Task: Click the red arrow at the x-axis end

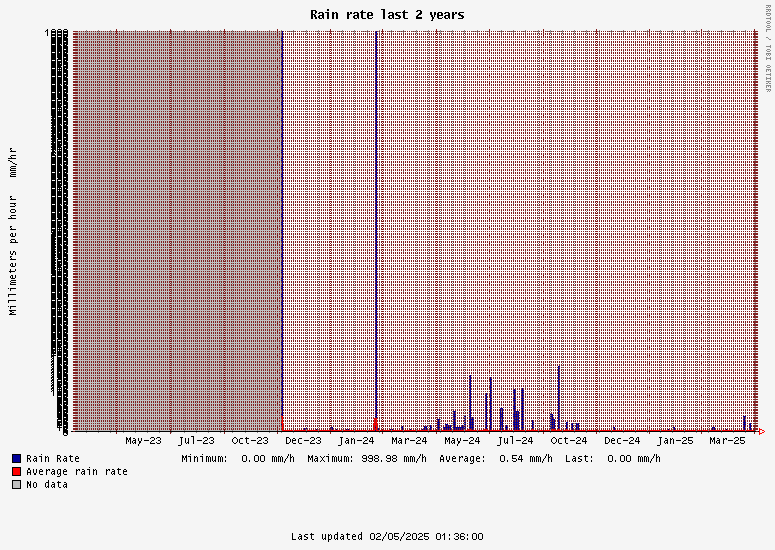Action: (762, 431)
